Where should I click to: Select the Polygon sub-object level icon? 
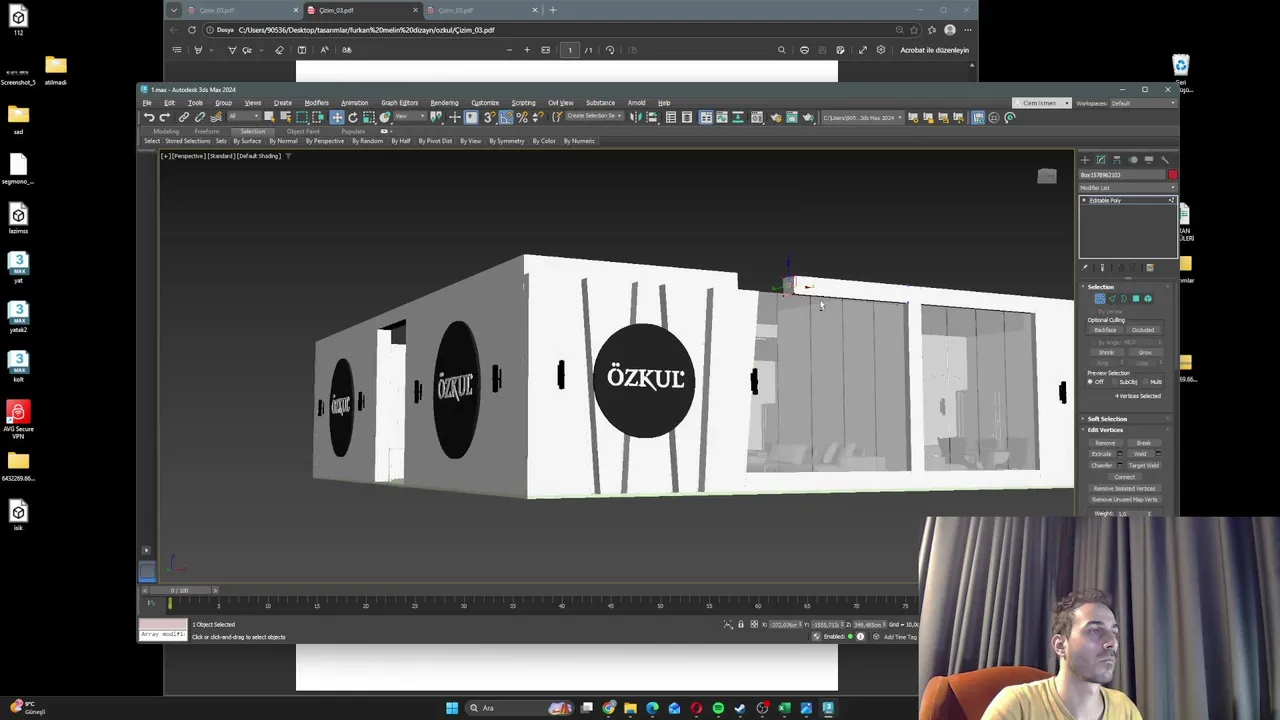click(1136, 298)
